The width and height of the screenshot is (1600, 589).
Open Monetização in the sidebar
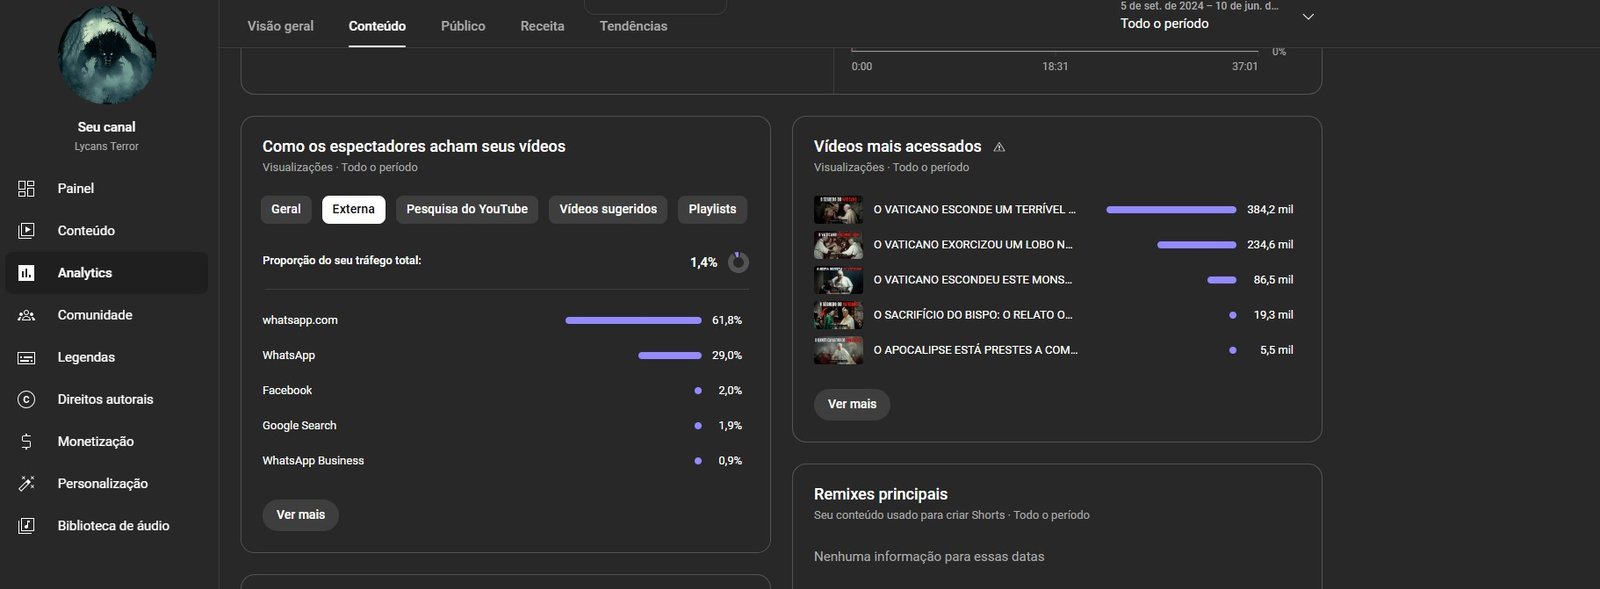point(107,441)
